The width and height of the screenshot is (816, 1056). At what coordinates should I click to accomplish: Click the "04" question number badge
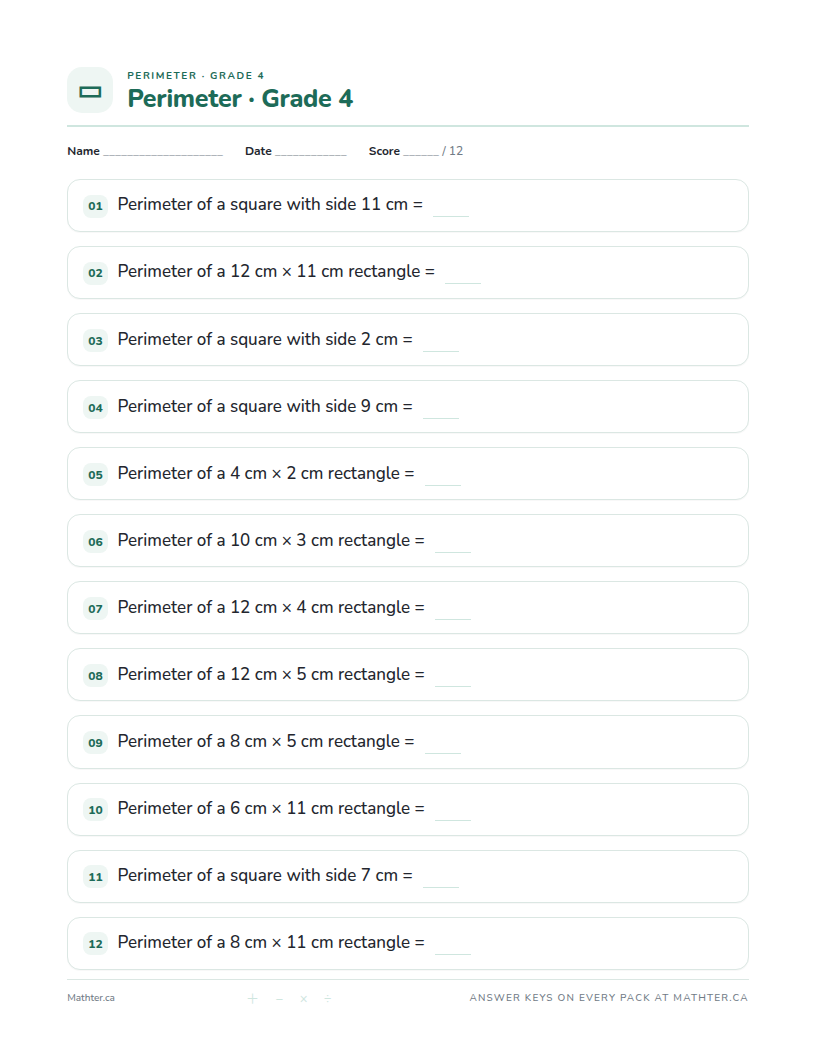(96, 407)
